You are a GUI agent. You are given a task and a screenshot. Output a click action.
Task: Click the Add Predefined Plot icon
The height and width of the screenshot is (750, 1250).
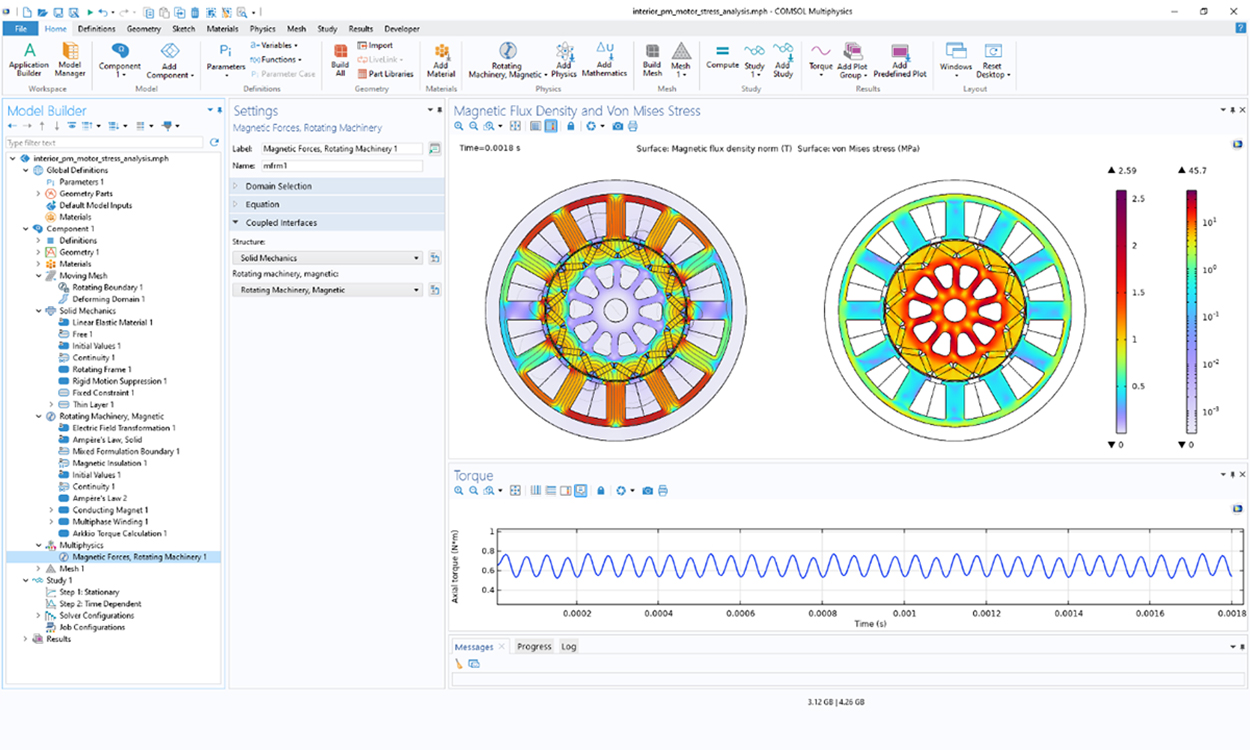[x=898, y=58]
